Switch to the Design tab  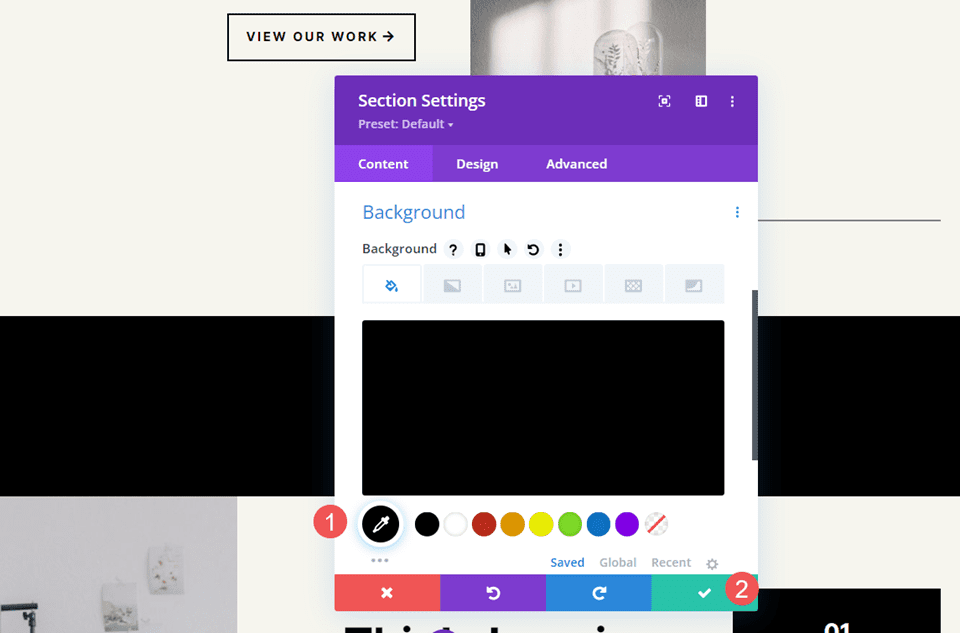click(477, 163)
